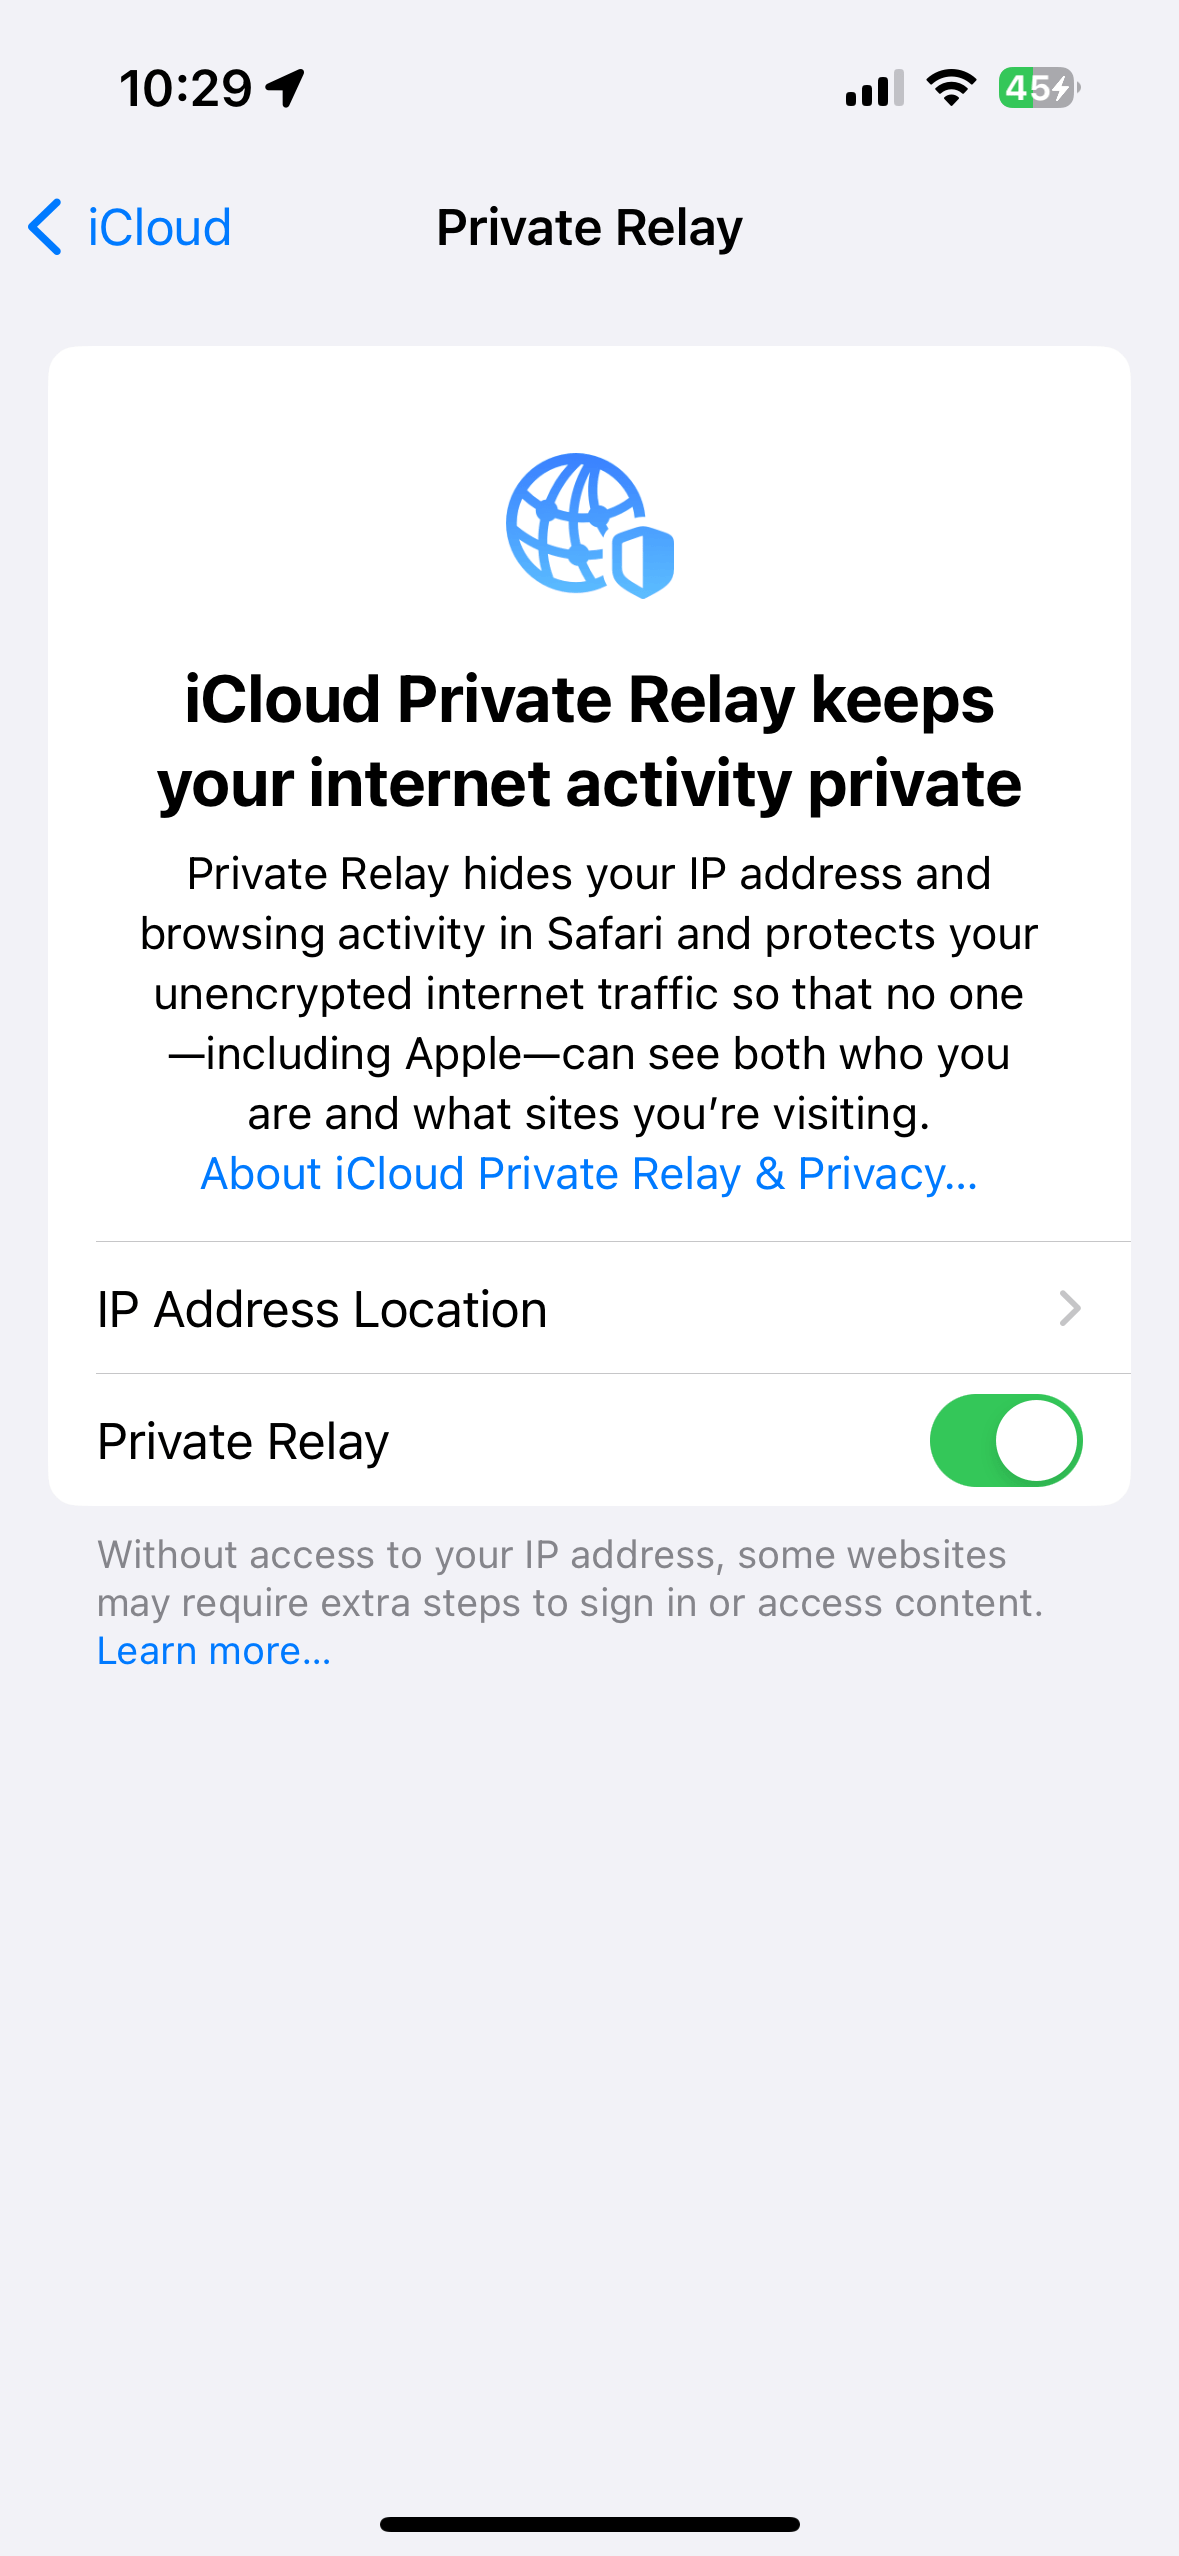Expand IP Address Location chevron
1179x2556 pixels.
1070,1308
